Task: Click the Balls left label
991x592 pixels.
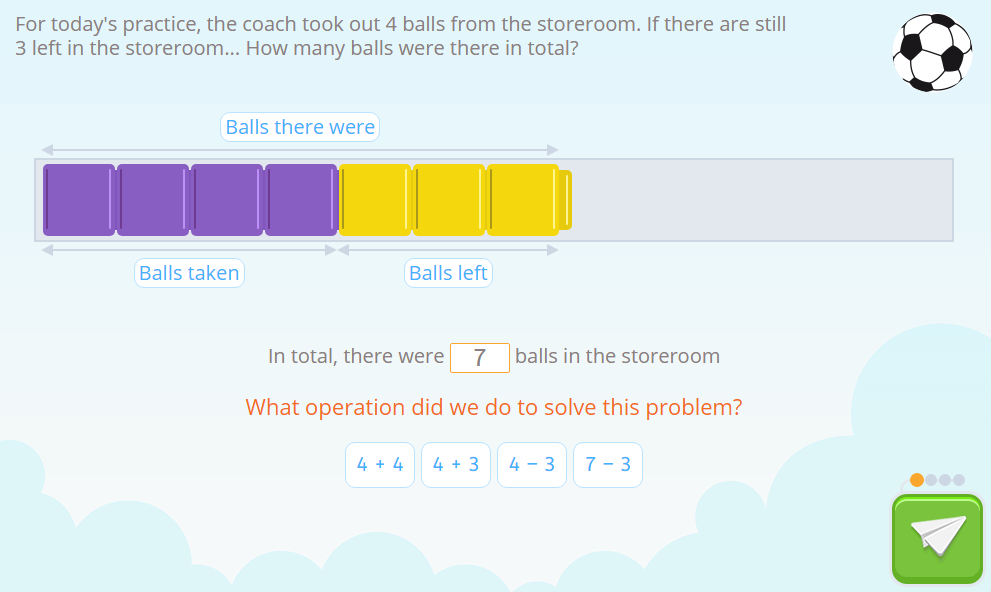Action: tap(448, 272)
